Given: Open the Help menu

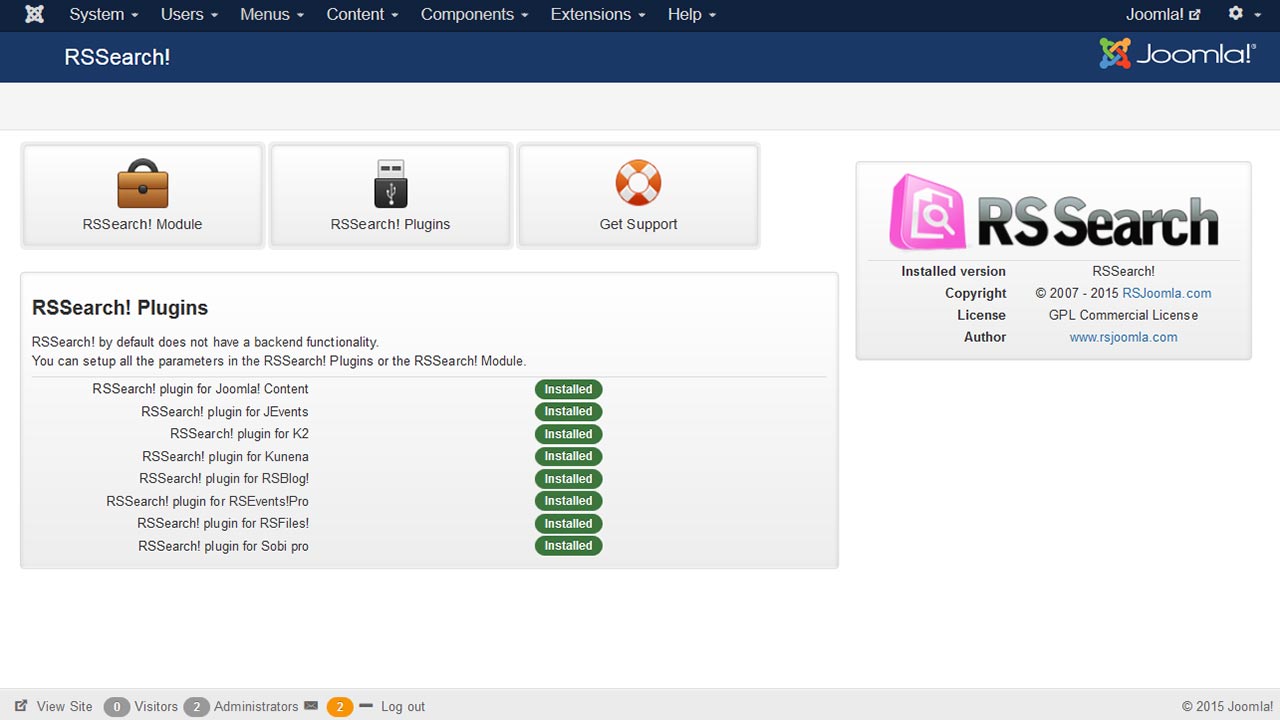Looking at the screenshot, I should [x=692, y=14].
